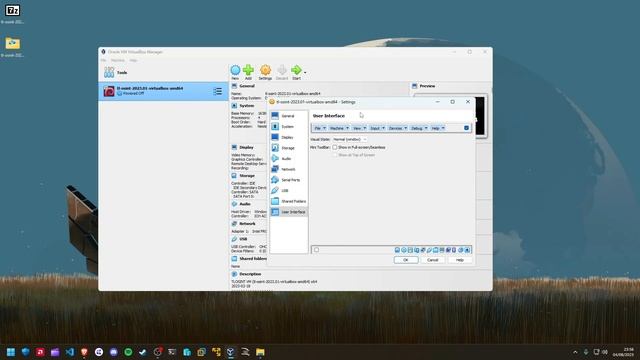Open the VM item hamburger menu icon
This screenshot has width=640, height=360.
click(x=218, y=91)
